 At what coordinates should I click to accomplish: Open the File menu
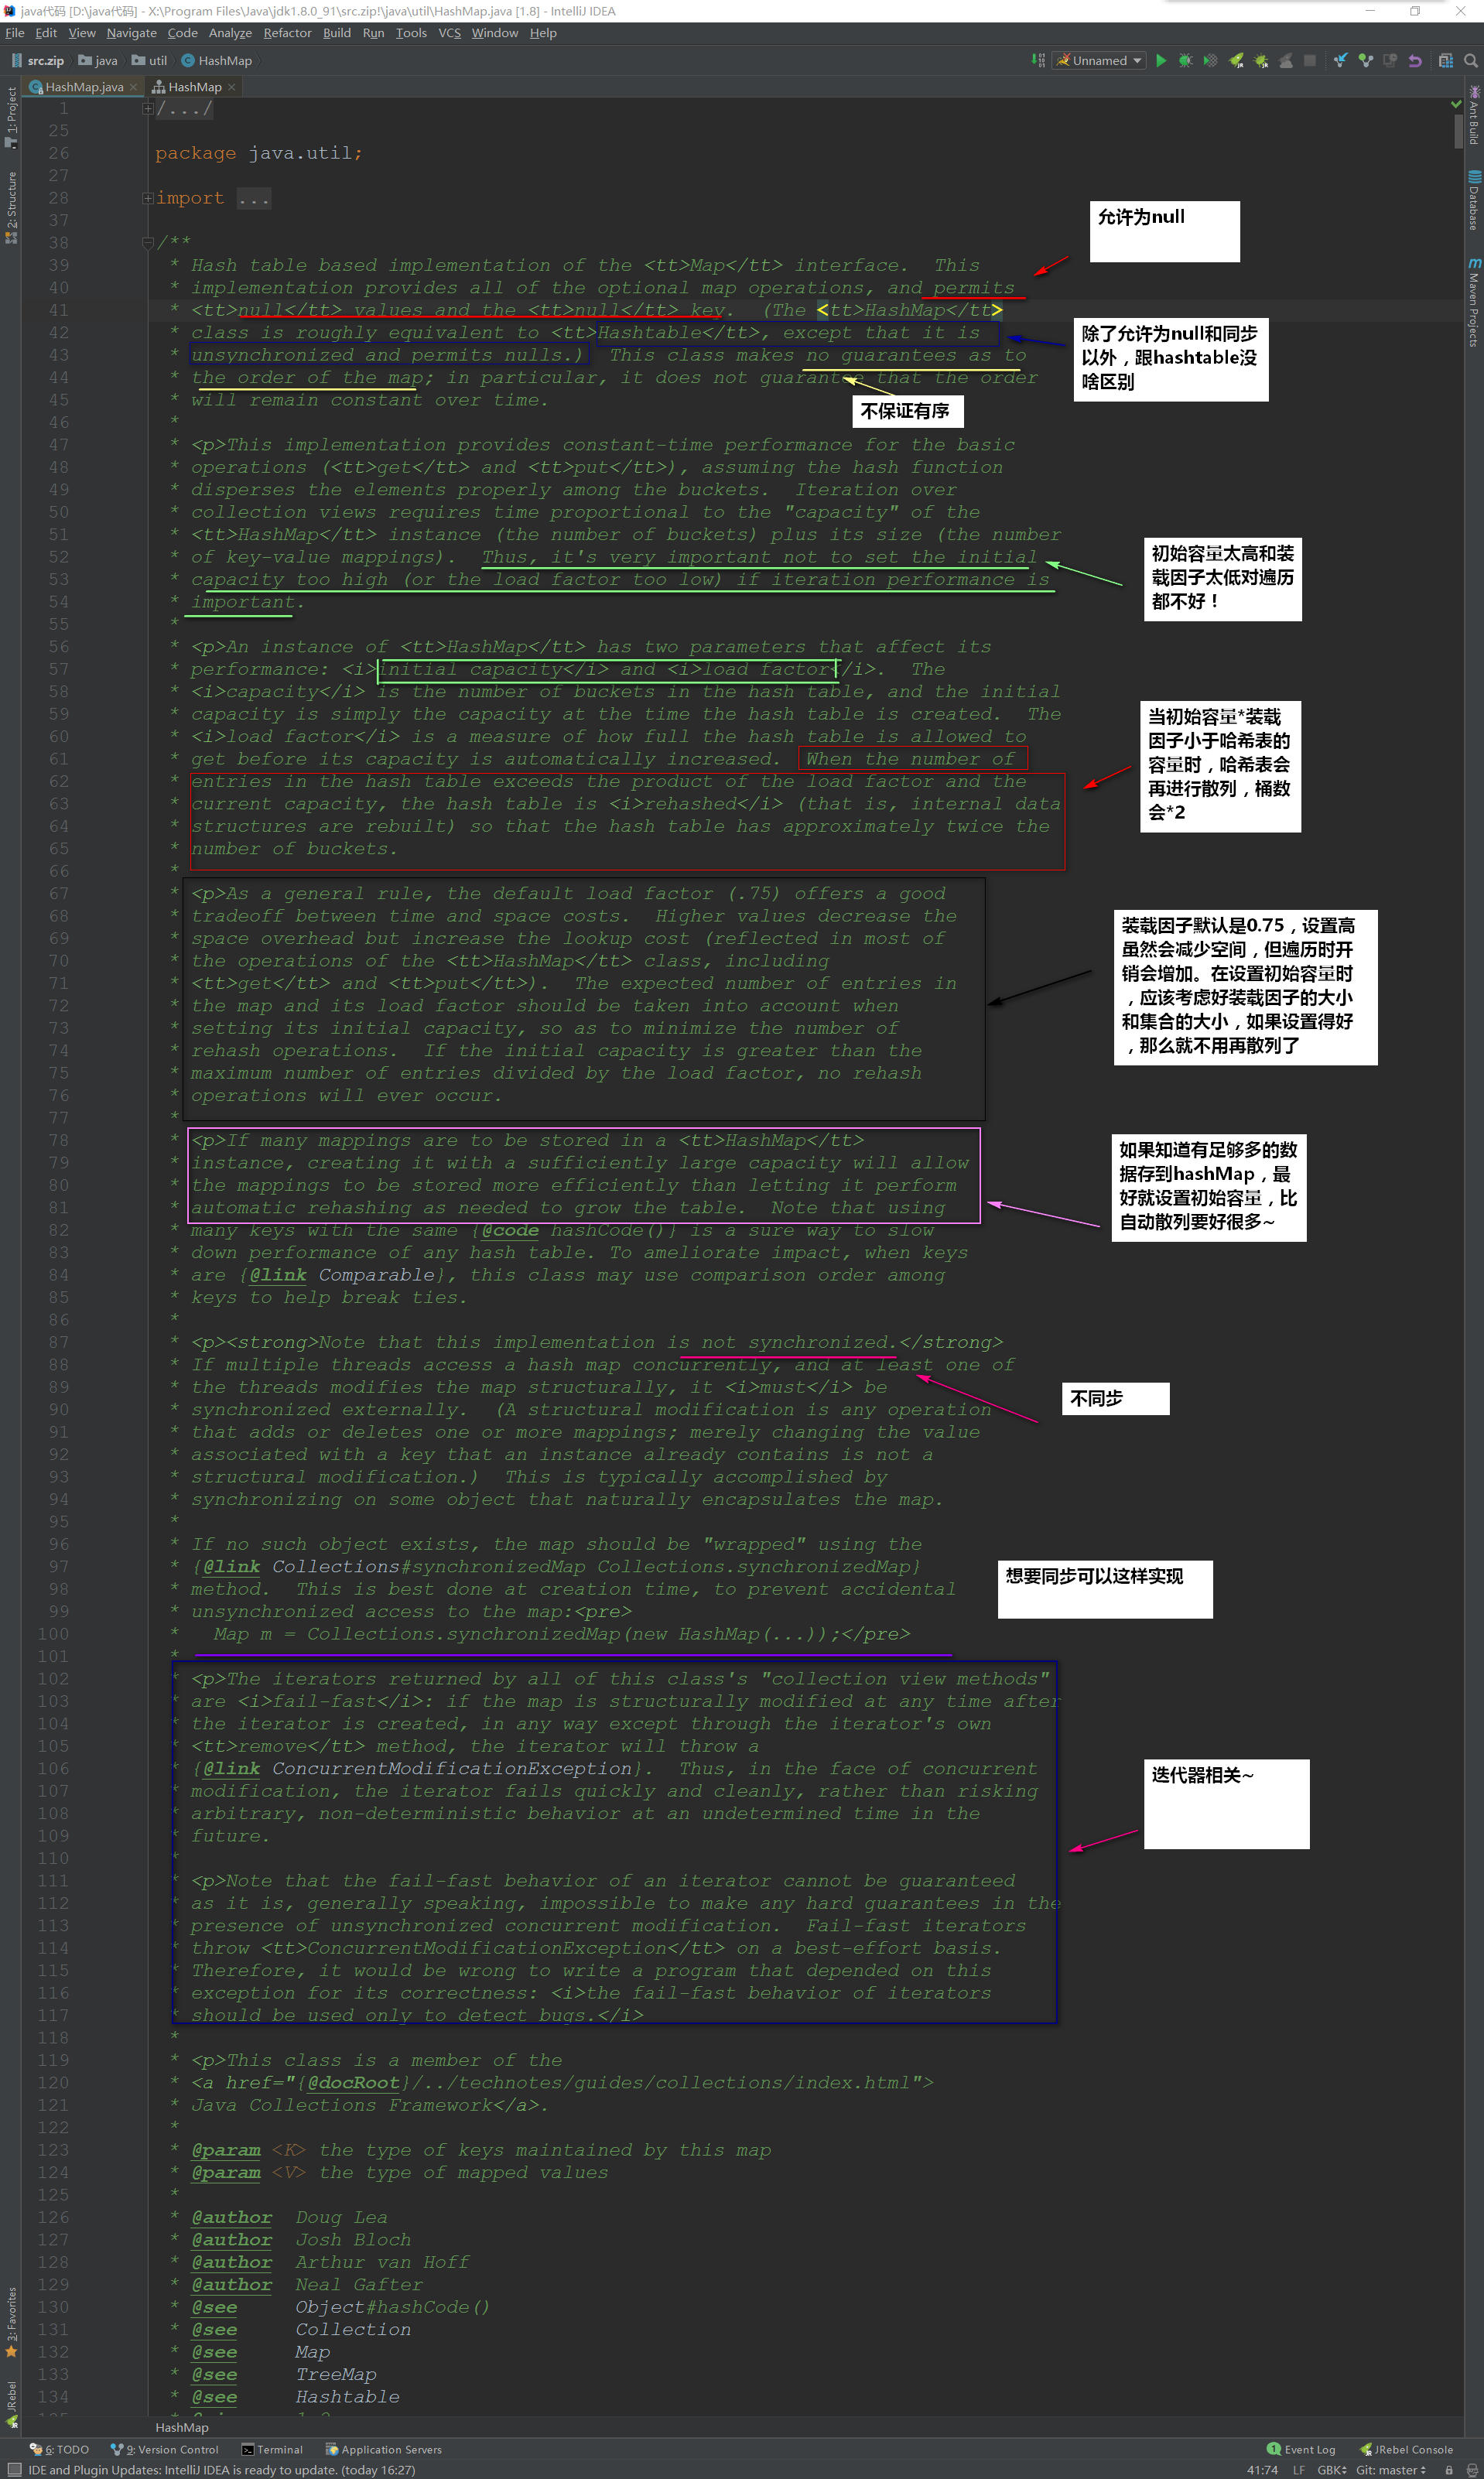coord(15,33)
